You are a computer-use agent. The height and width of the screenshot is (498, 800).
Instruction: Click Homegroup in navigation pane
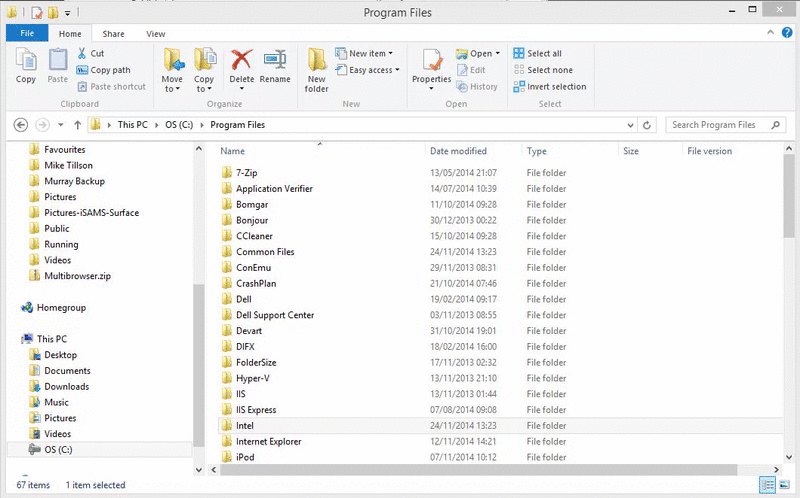click(x=53, y=308)
